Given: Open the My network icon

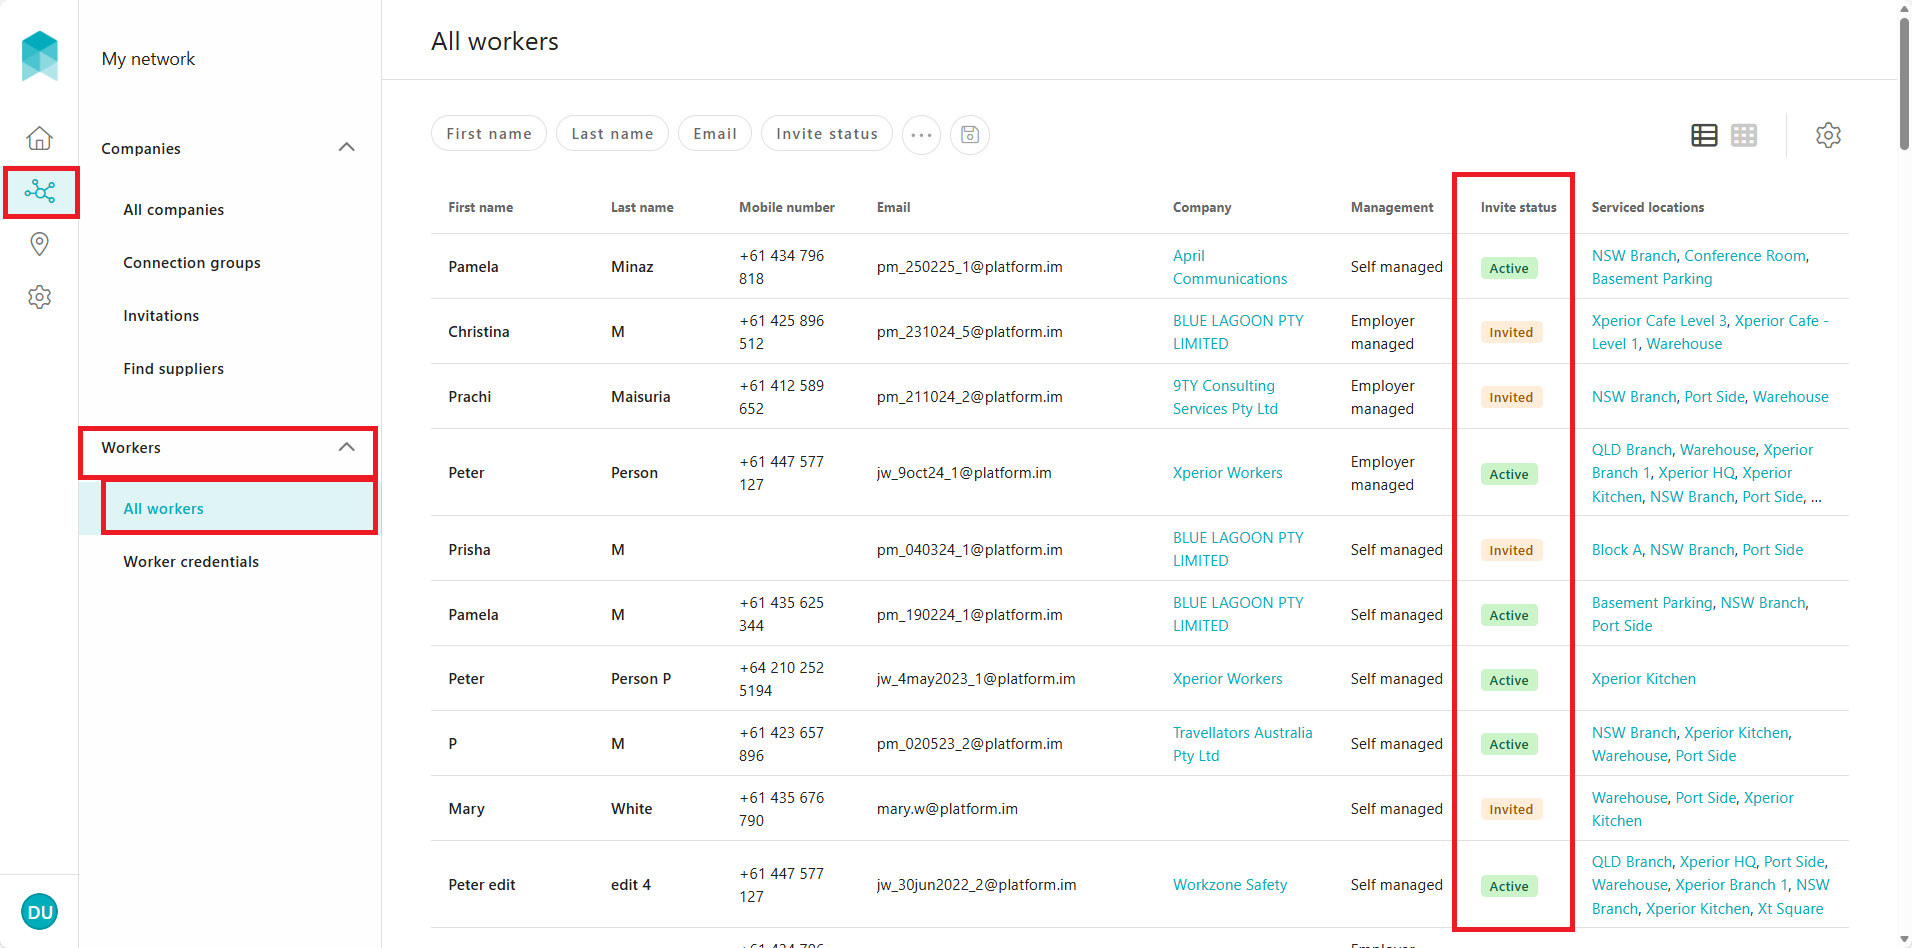Looking at the screenshot, I should pos(40,191).
